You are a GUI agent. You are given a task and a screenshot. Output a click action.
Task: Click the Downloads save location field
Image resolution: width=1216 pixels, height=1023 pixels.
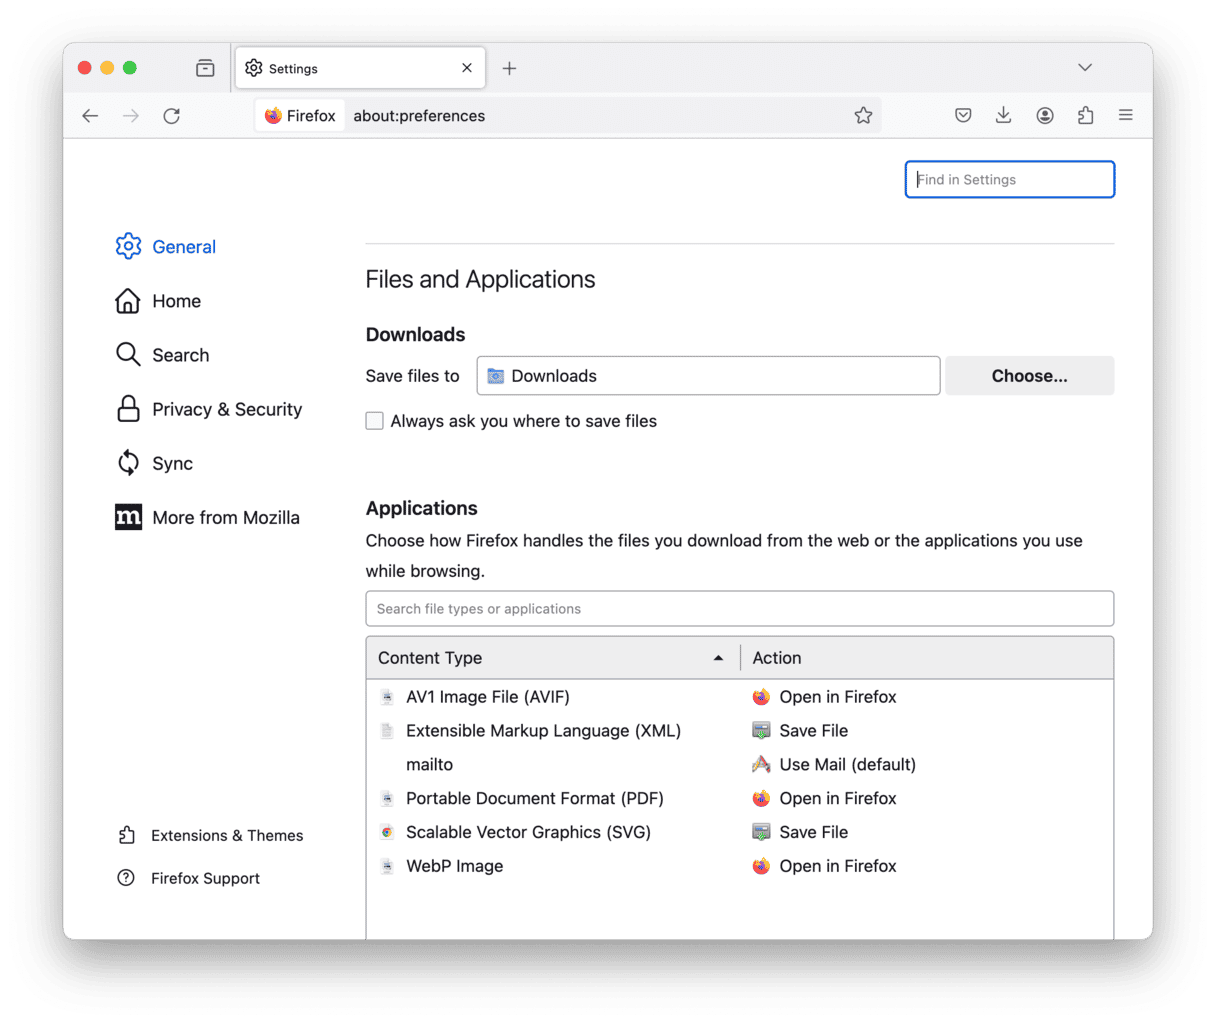(708, 376)
